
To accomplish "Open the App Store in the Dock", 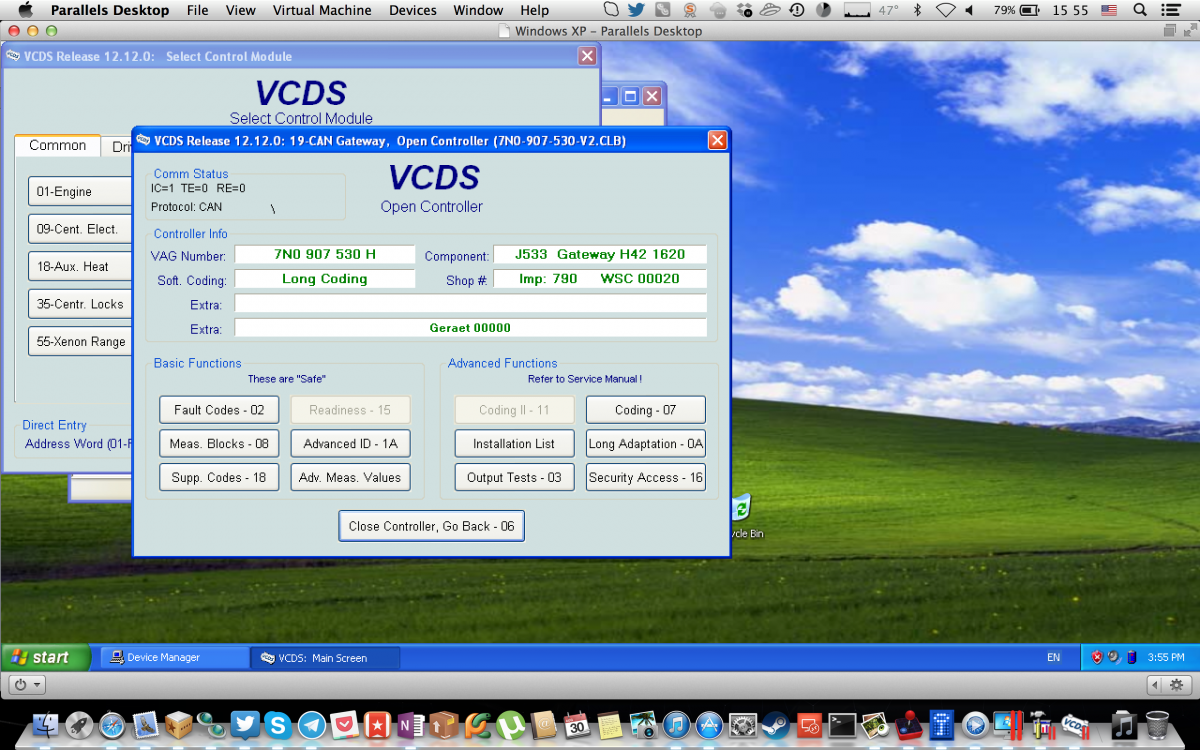I will [x=709, y=725].
